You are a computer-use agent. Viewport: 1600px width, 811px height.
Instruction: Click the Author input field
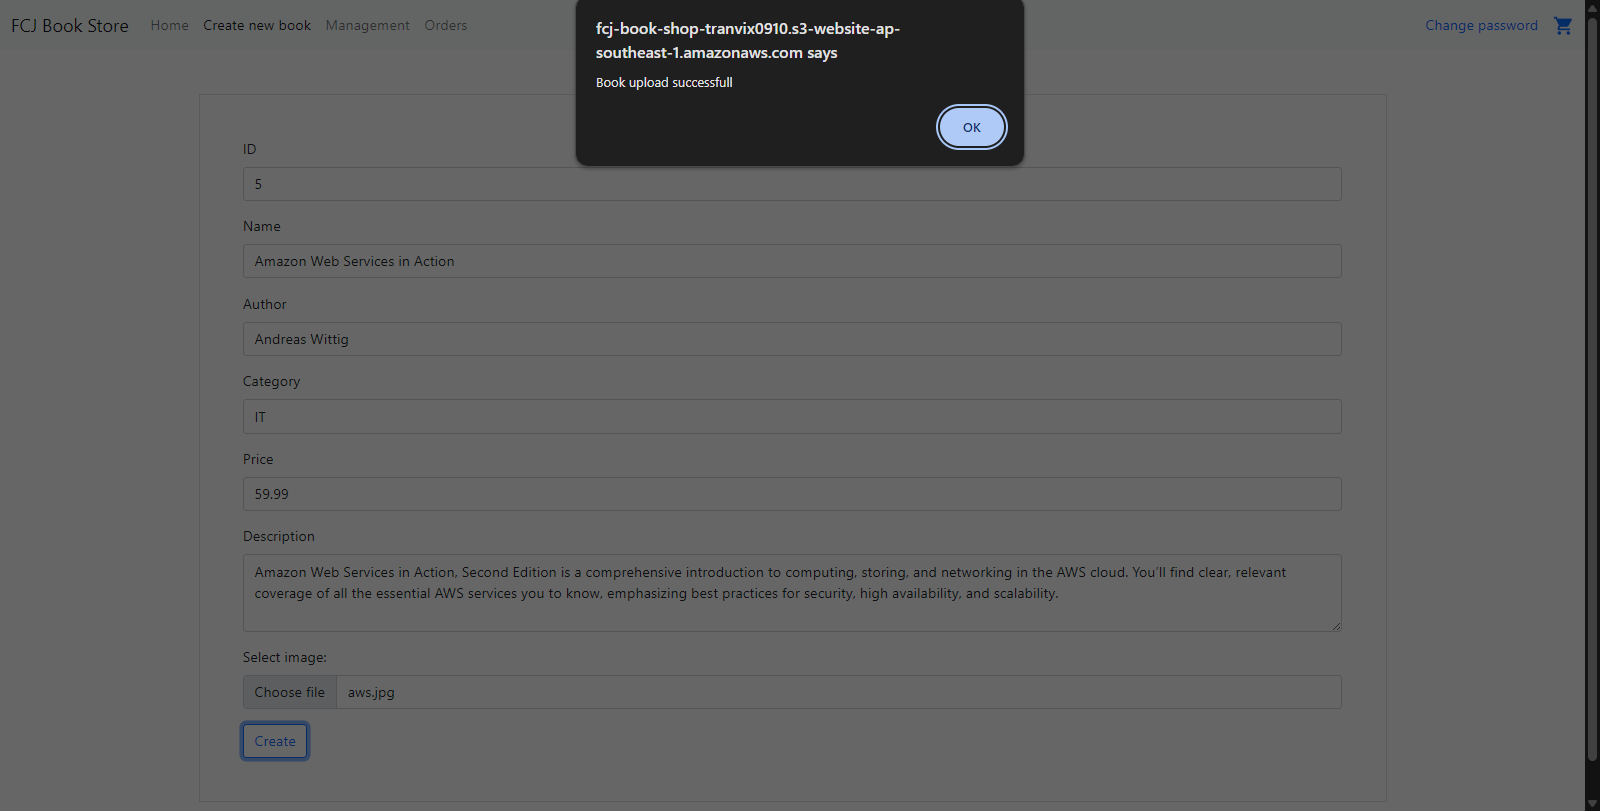[x=792, y=339]
